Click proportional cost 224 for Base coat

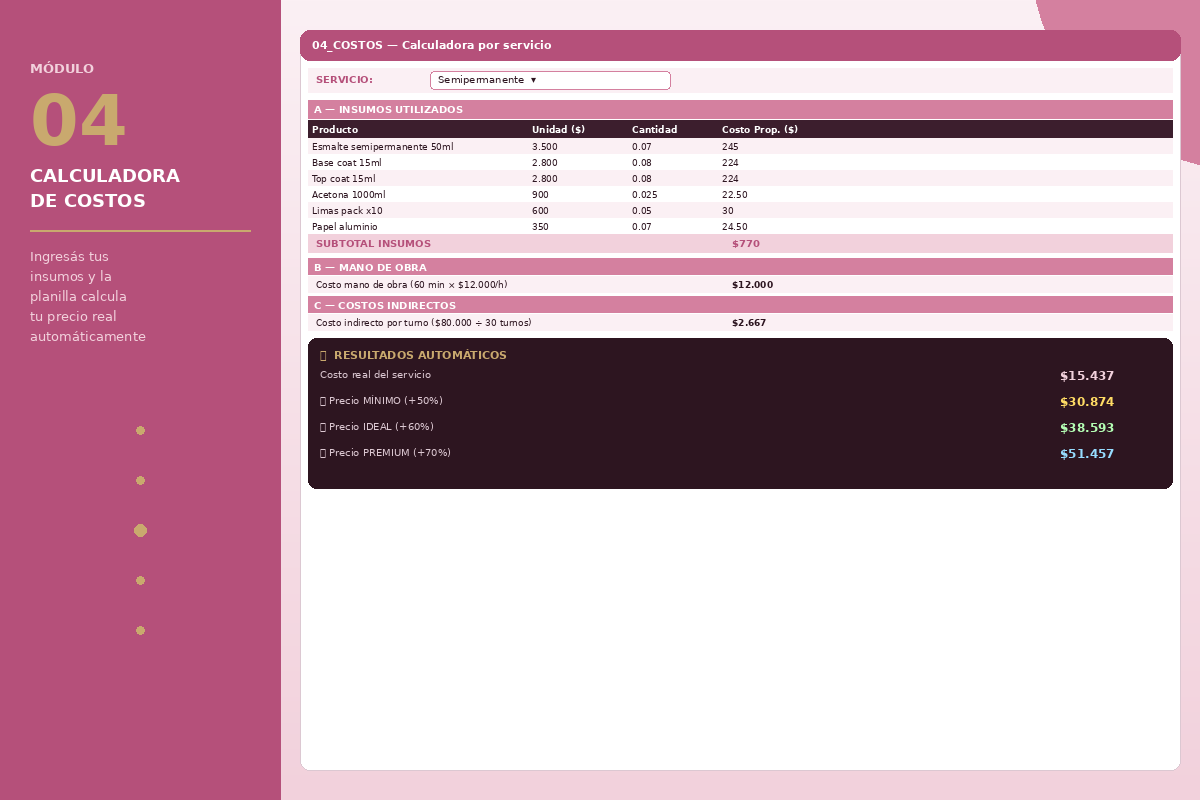[x=730, y=163]
